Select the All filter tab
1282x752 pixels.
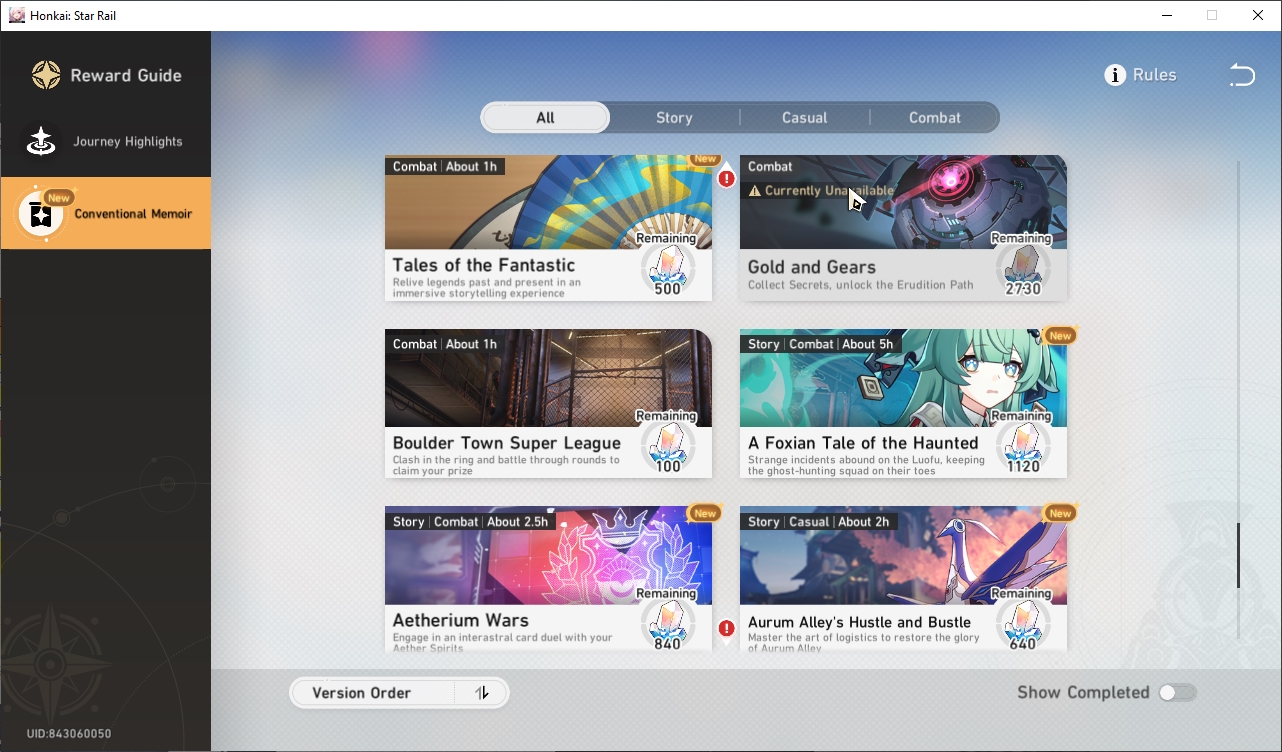[x=545, y=118]
